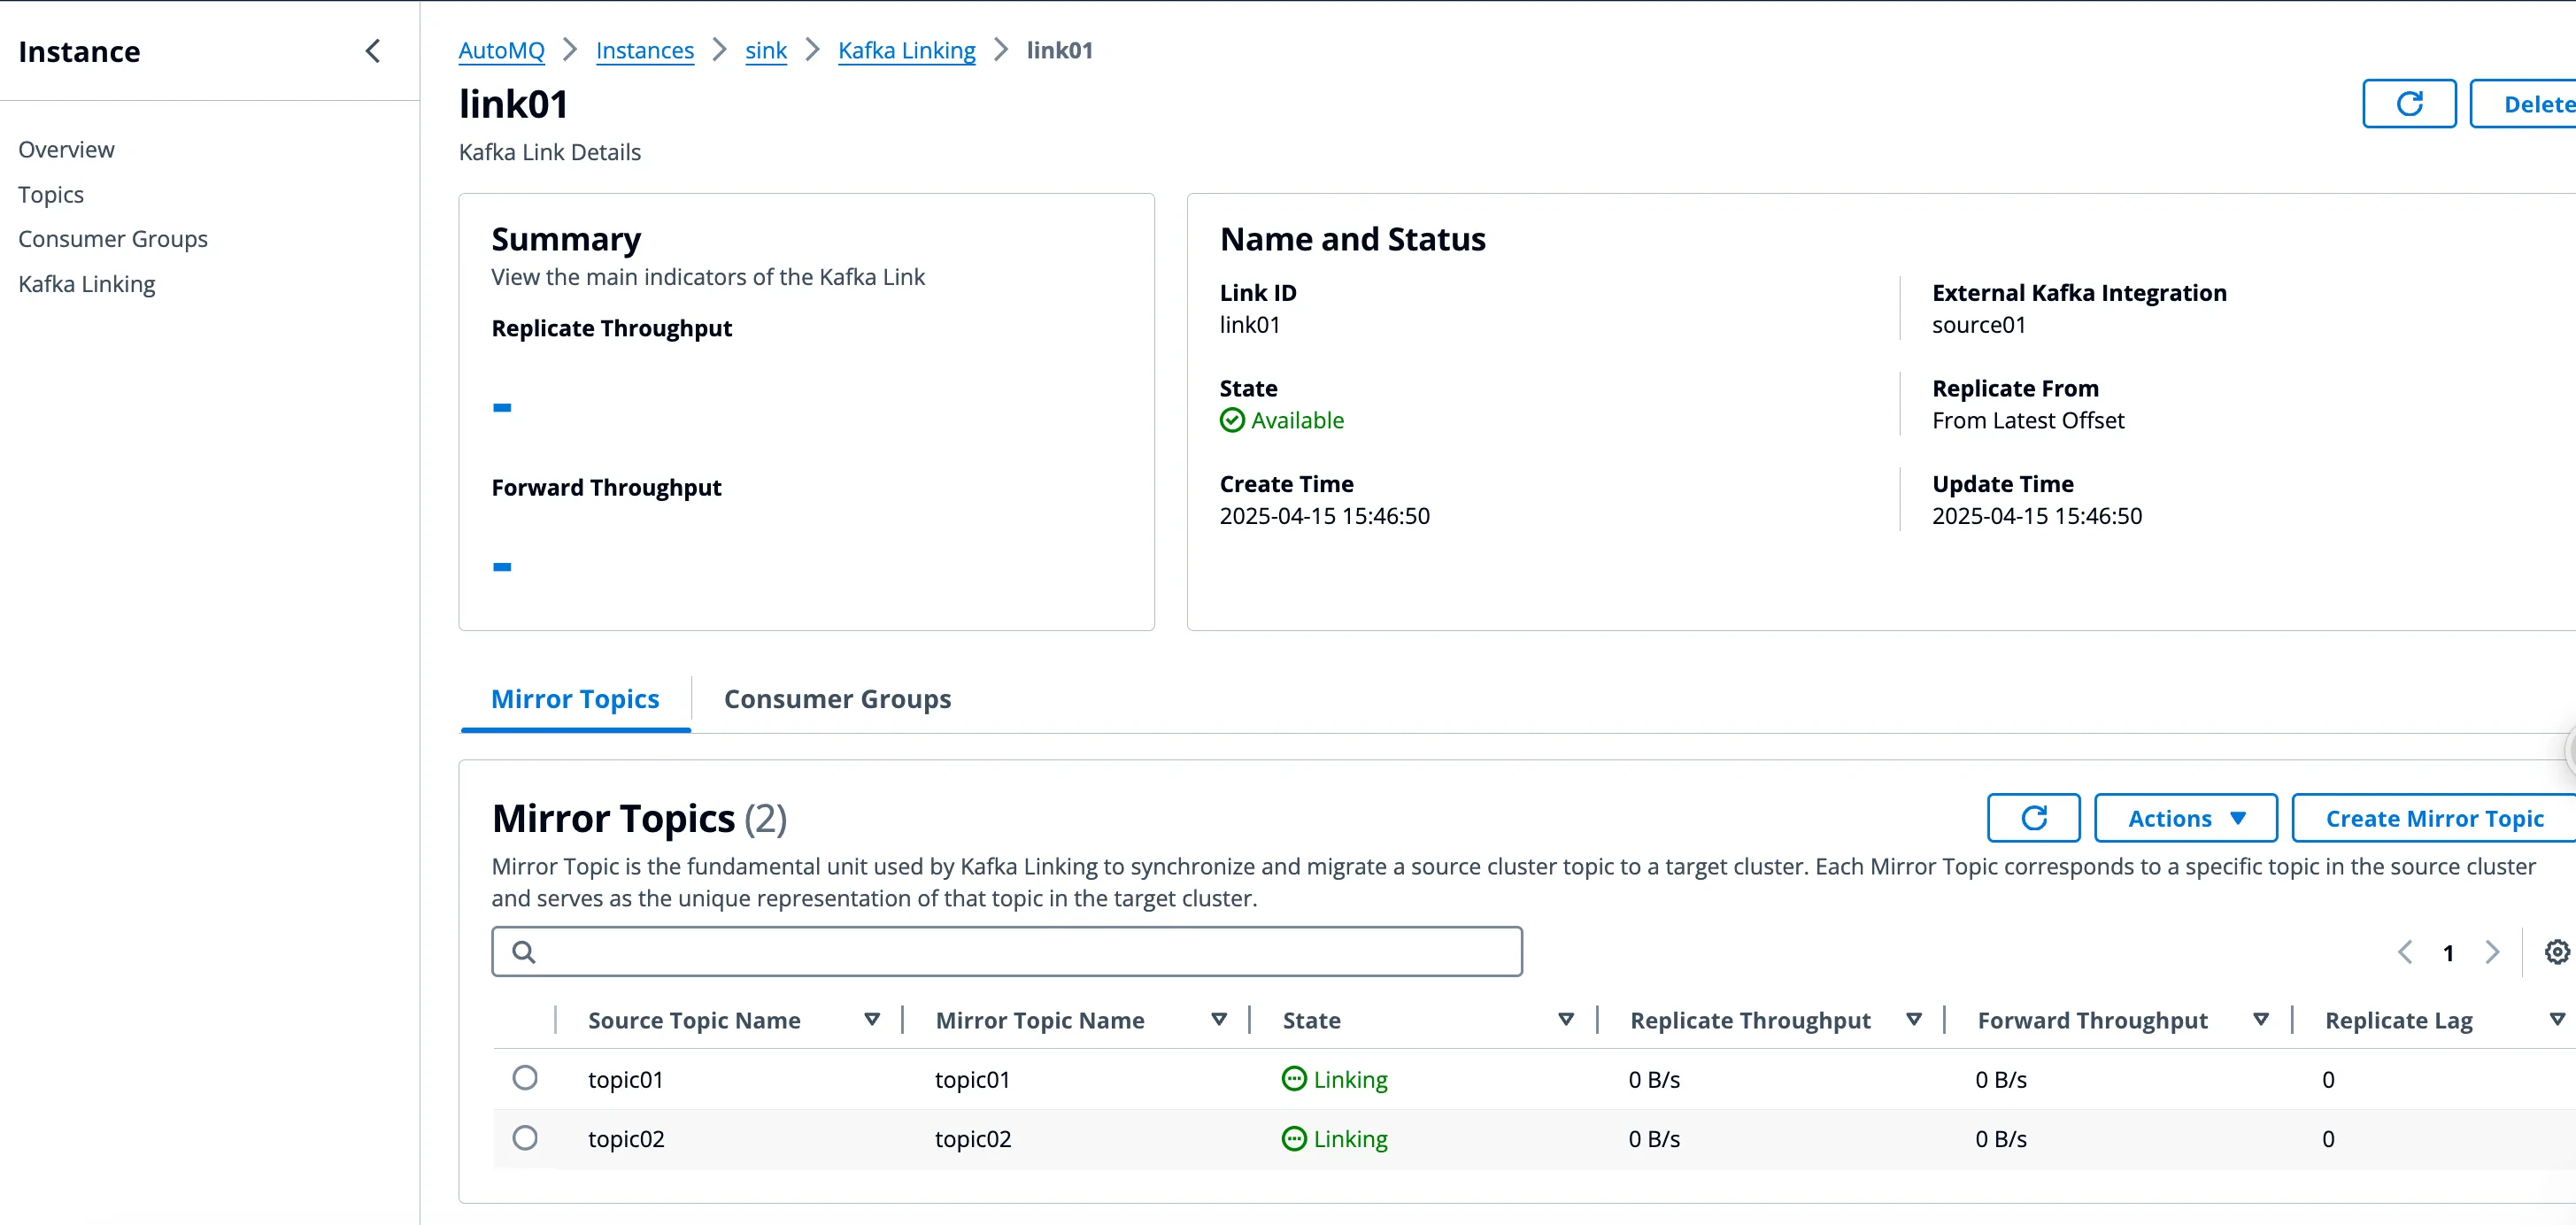
Task: Go to the next page of topics
Action: click(2492, 951)
